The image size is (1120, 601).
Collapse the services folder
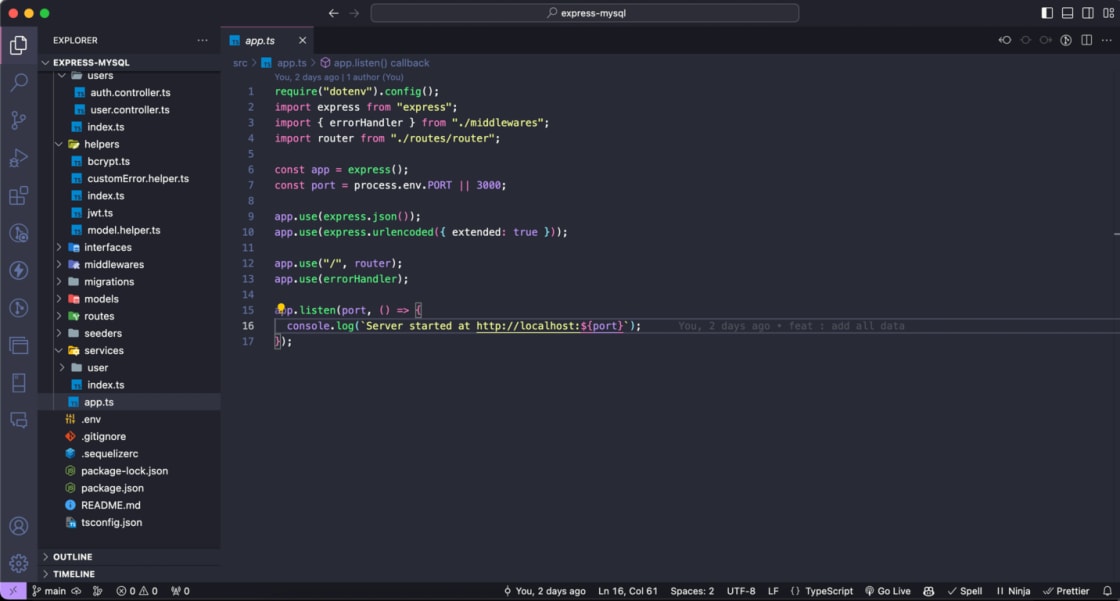(x=129, y=350)
